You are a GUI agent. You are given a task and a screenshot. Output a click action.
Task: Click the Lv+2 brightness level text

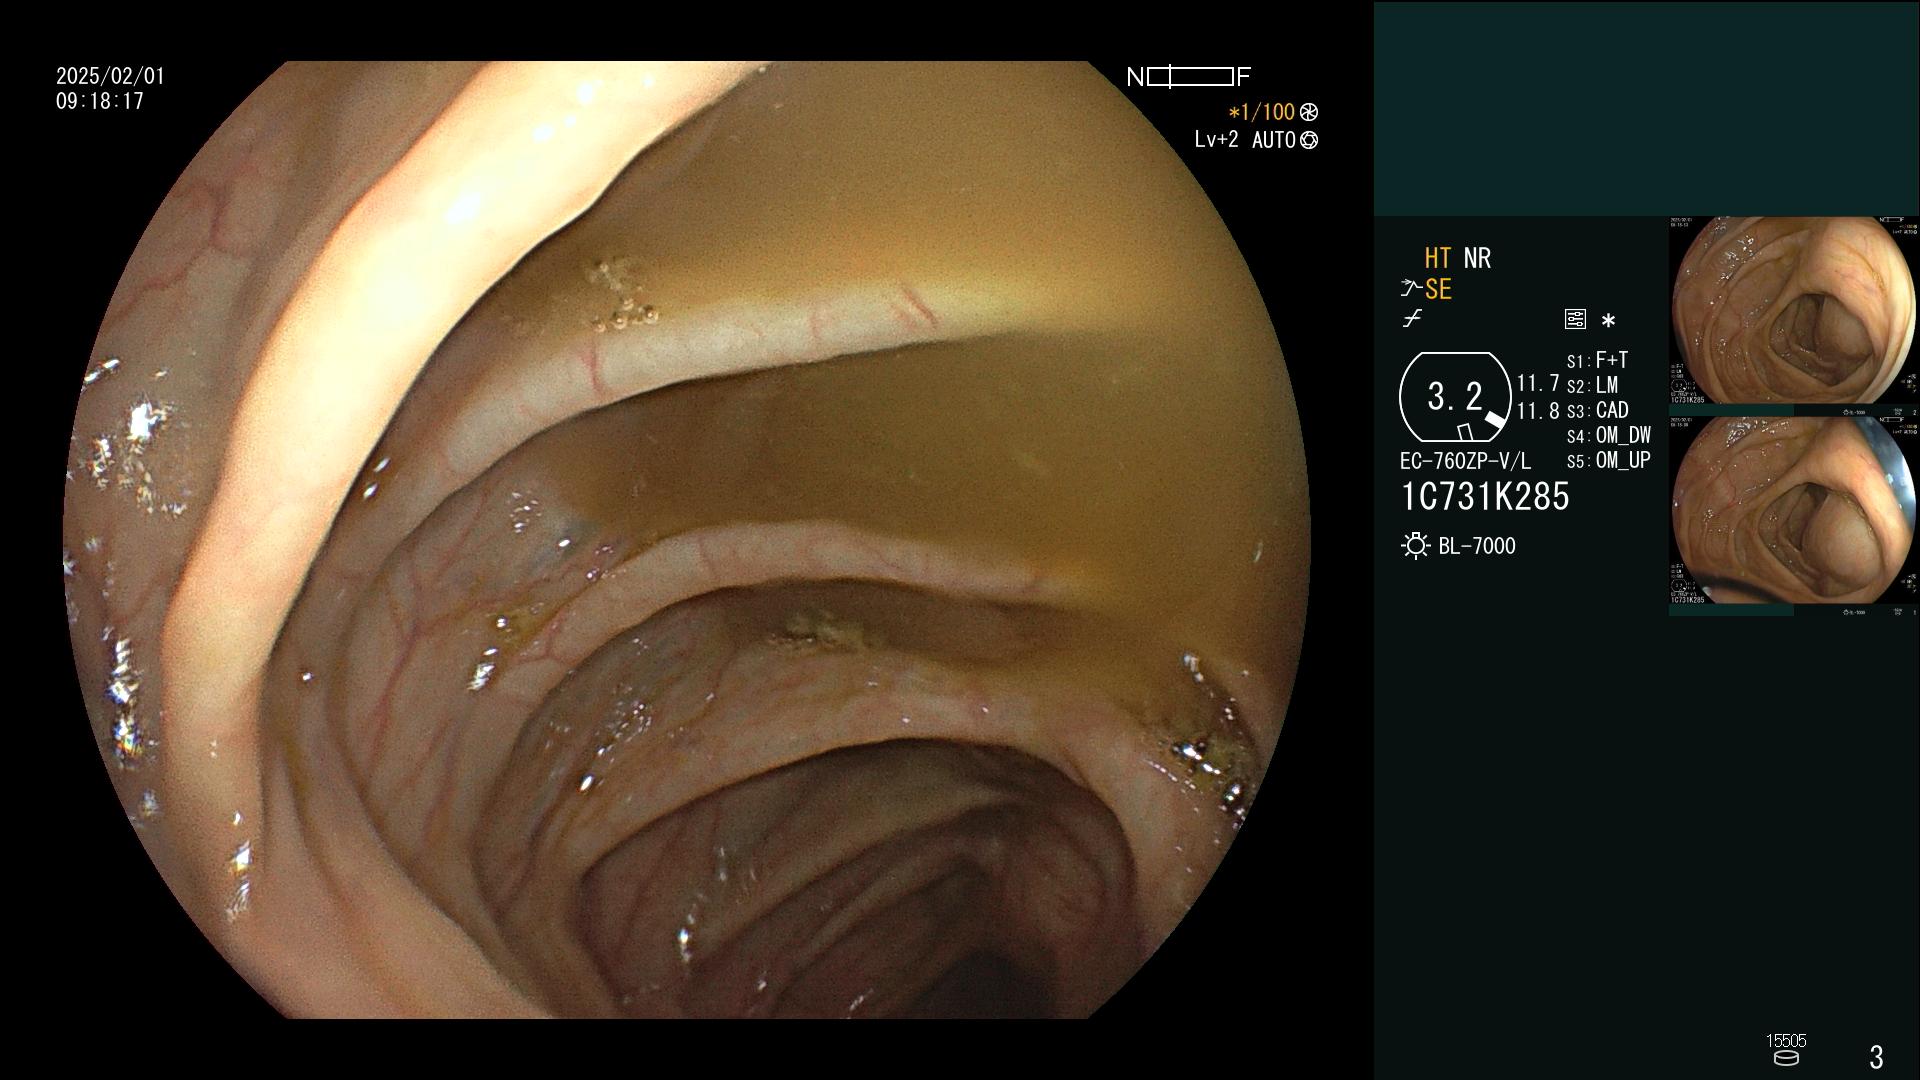point(1216,140)
